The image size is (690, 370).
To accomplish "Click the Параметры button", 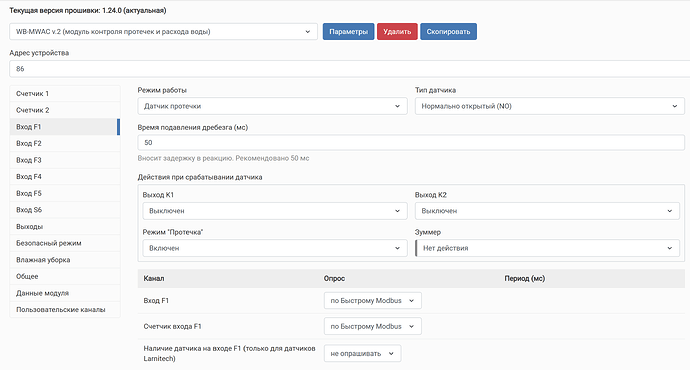I will (x=349, y=32).
